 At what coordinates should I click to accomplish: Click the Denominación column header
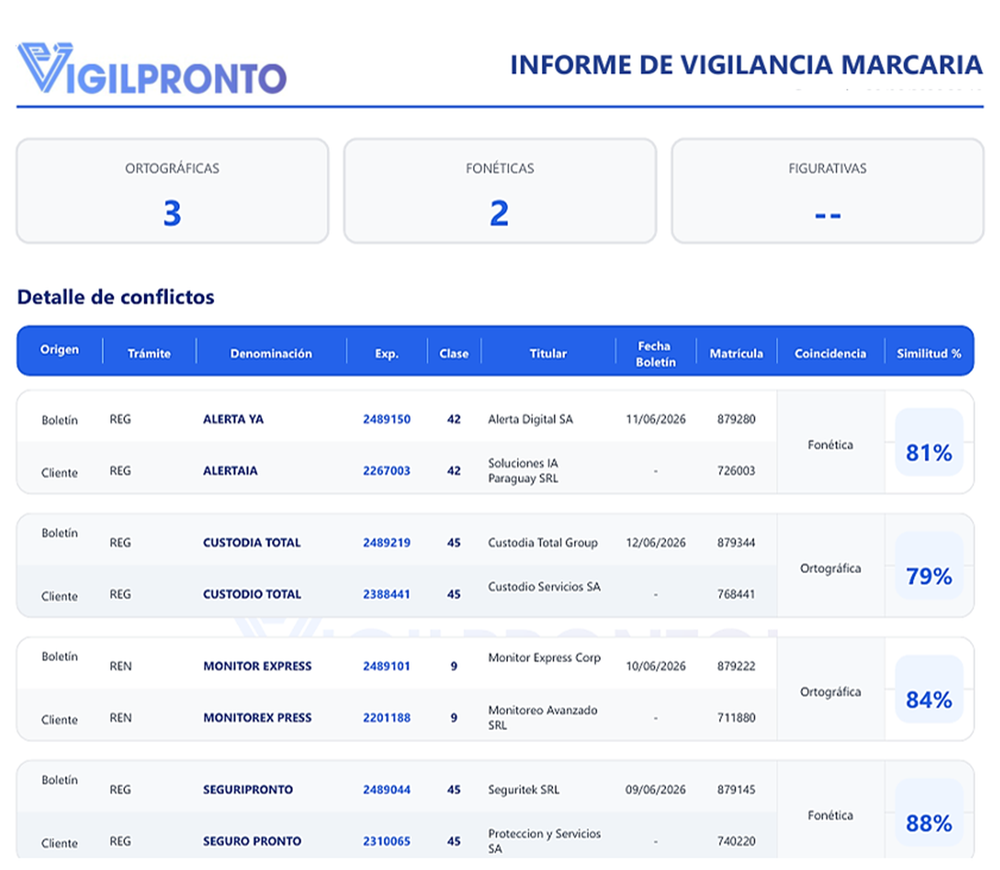point(271,353)
